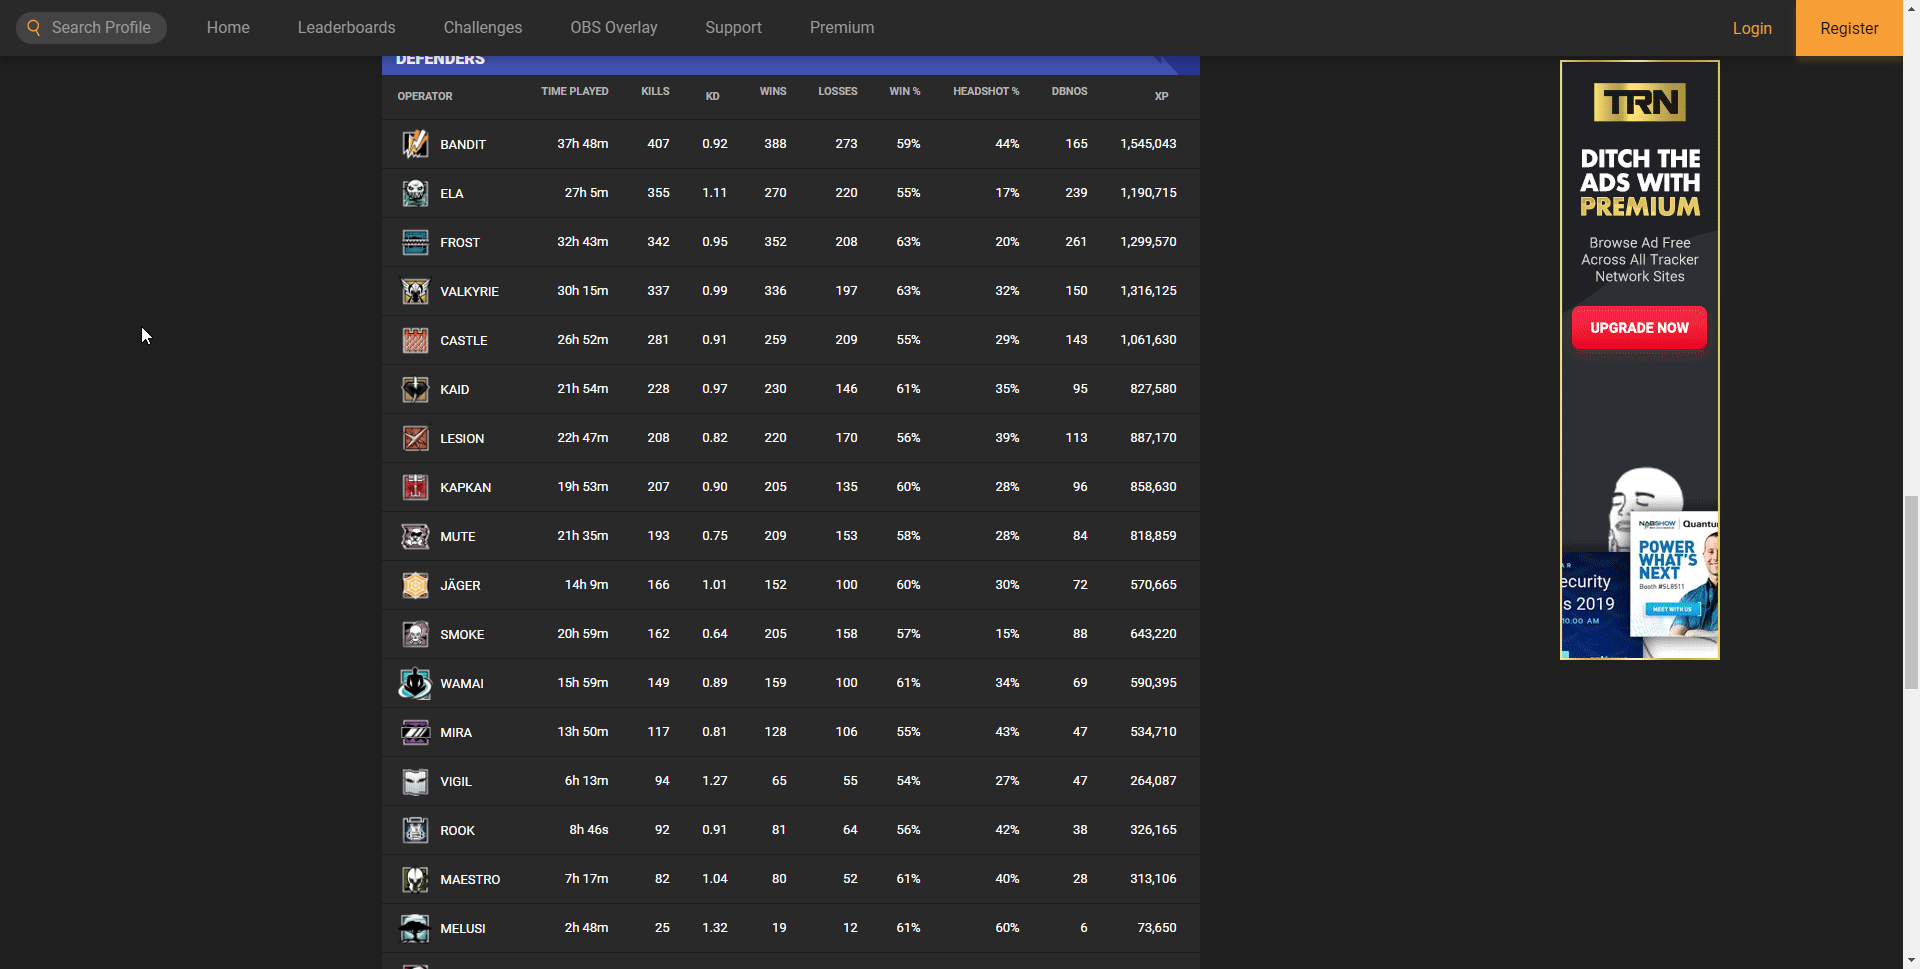Click the search magnifier icon

point(34,28)
